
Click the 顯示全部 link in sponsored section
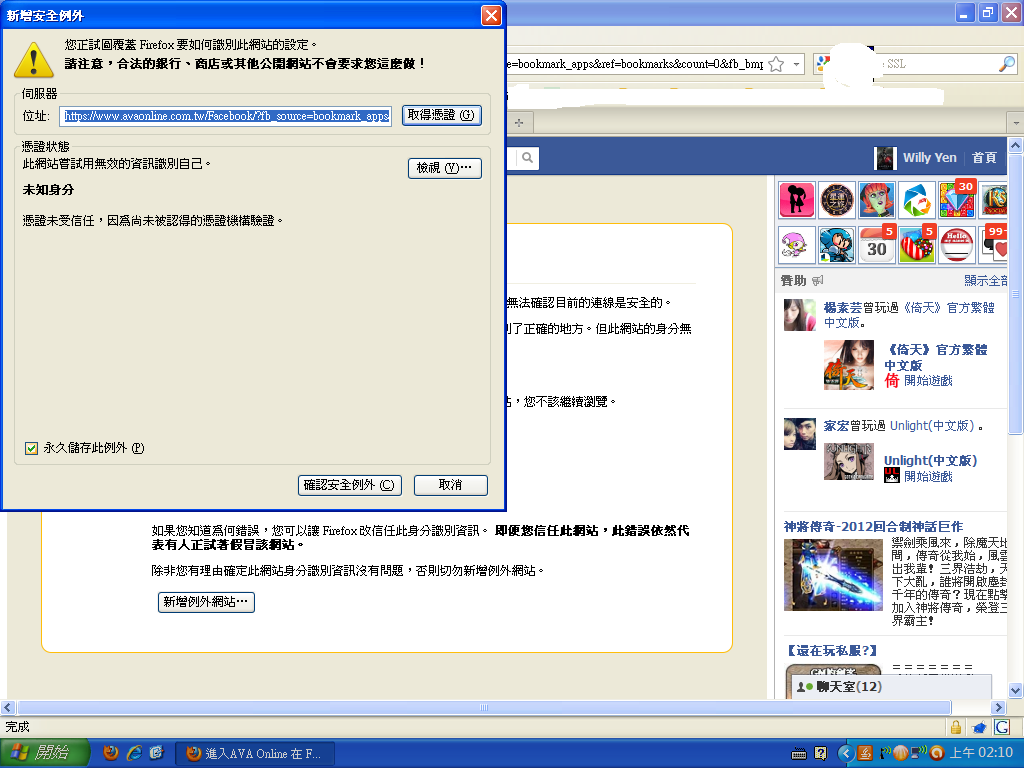[x=985, y=280]
